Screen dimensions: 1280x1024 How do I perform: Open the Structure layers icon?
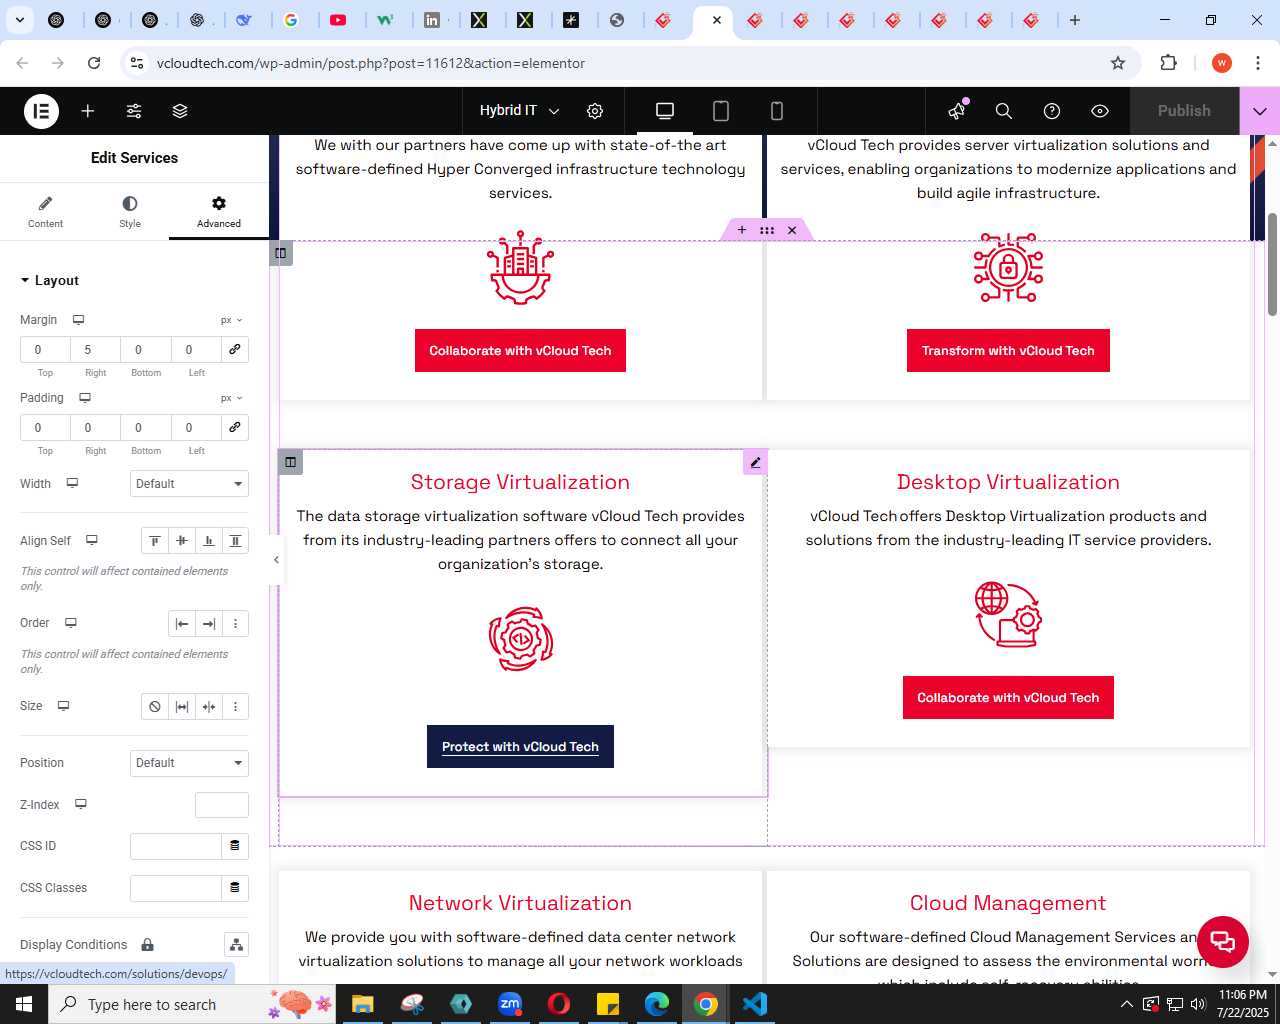click(x=180, y=111)
